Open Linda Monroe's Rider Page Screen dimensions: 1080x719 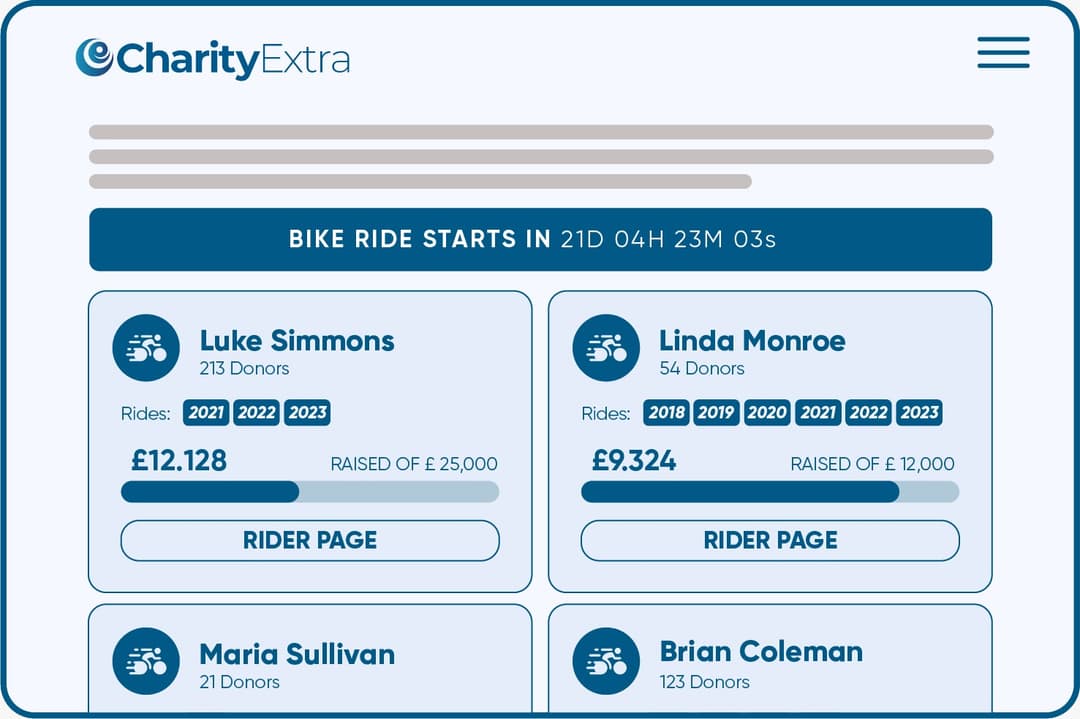770,541
